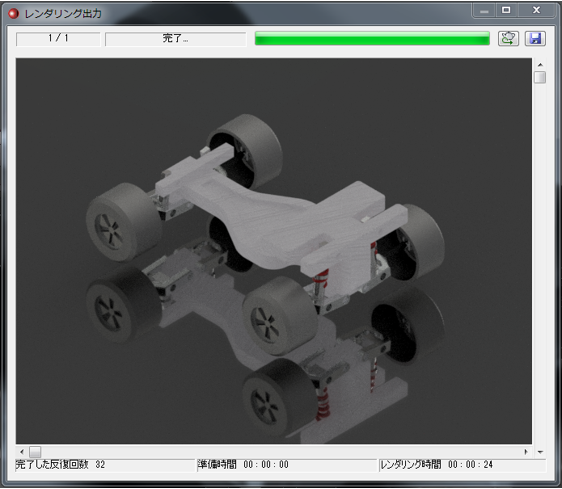Viewport: 562px width, 489px height.
Task: Click the horizontal scrollbar left arrow
Action: [22, 452]
